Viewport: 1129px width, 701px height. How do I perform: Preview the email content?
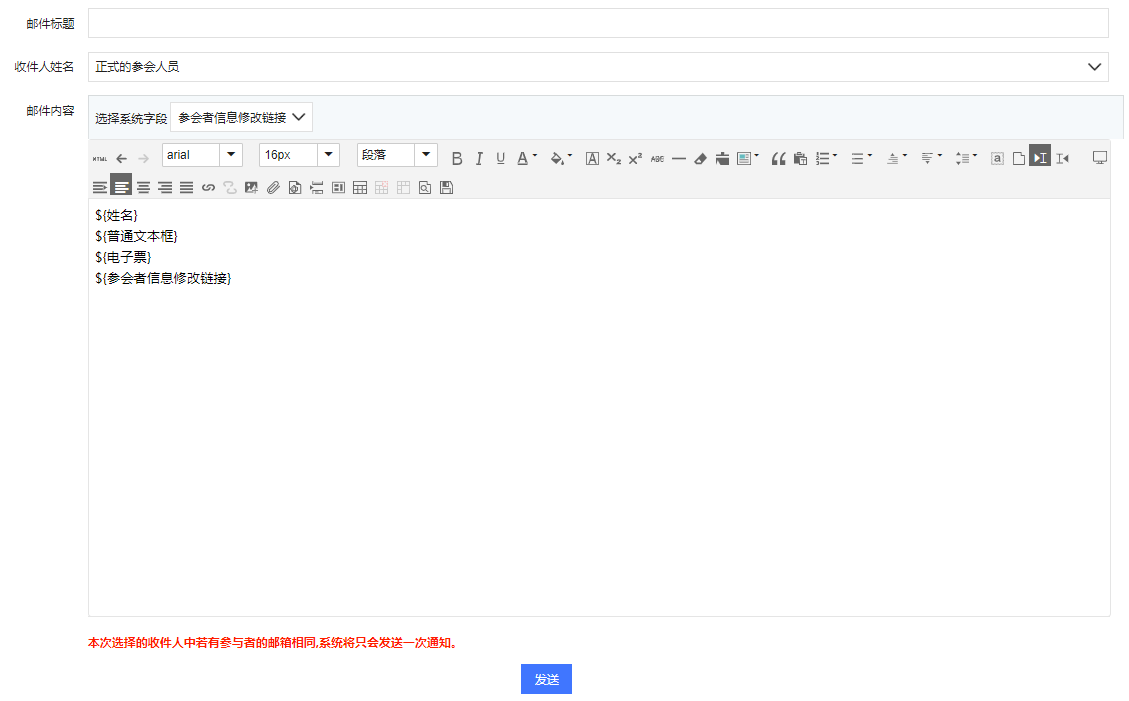point(425,188)
